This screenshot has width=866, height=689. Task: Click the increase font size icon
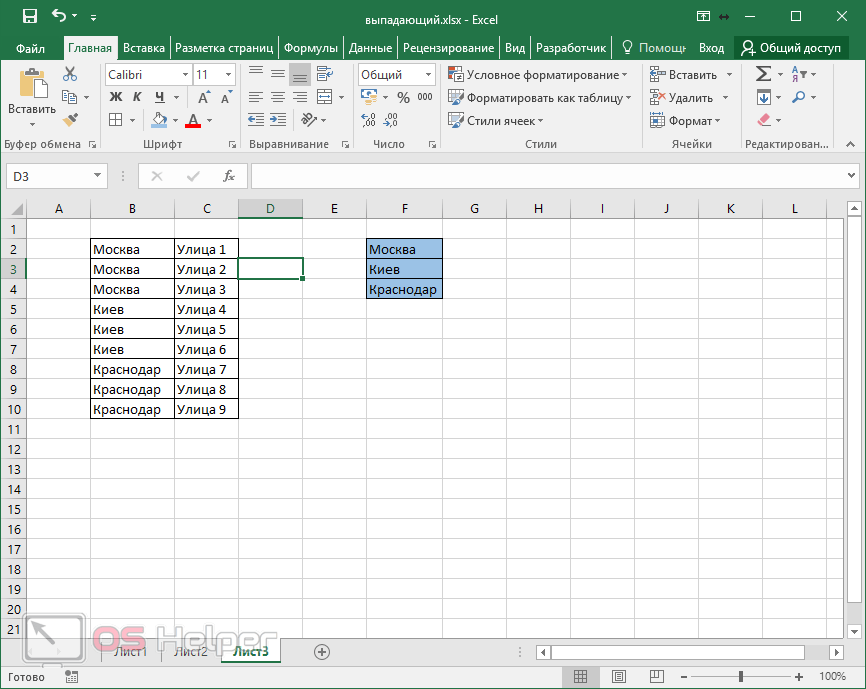click(x=204, y=97)
